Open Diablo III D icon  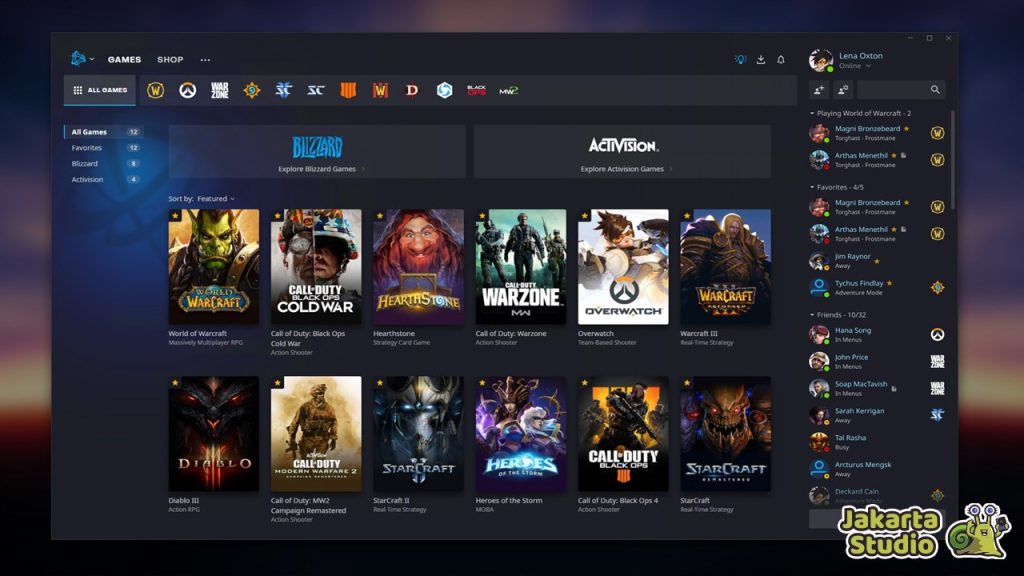click(412, 90)
